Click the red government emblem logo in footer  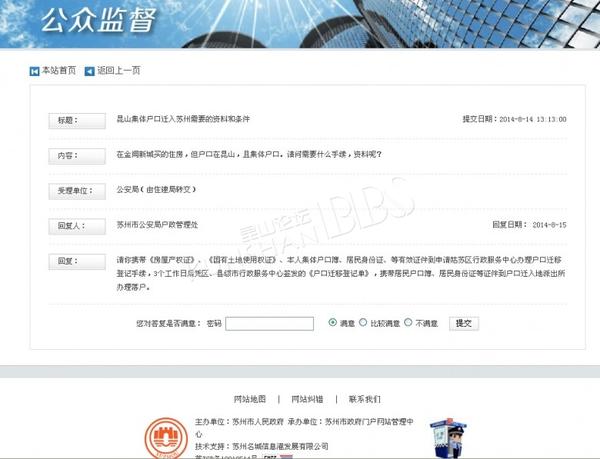click(x=163, y=438)
